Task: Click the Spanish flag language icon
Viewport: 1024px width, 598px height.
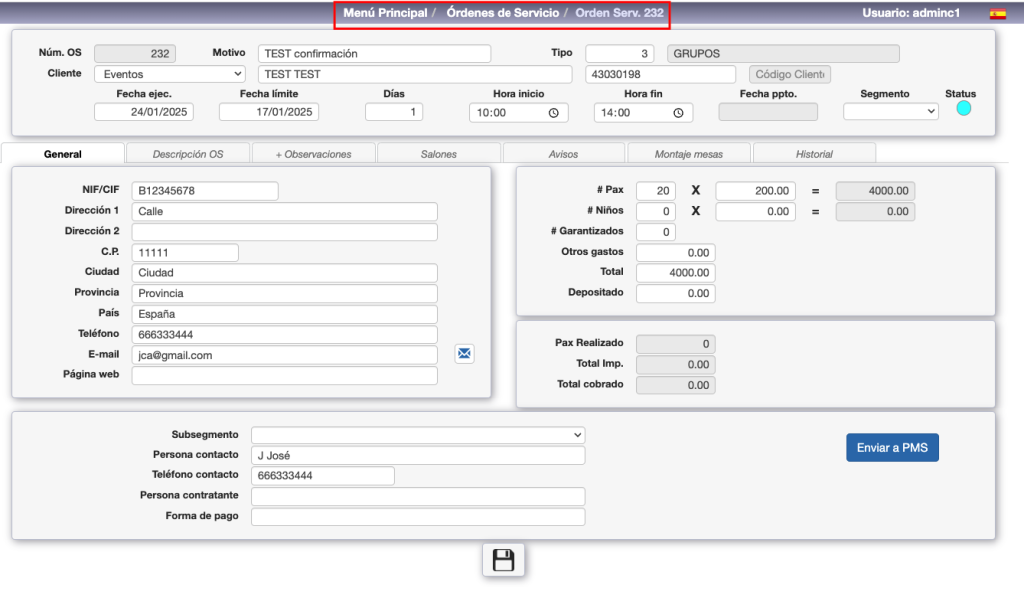Action: (997, 14)
